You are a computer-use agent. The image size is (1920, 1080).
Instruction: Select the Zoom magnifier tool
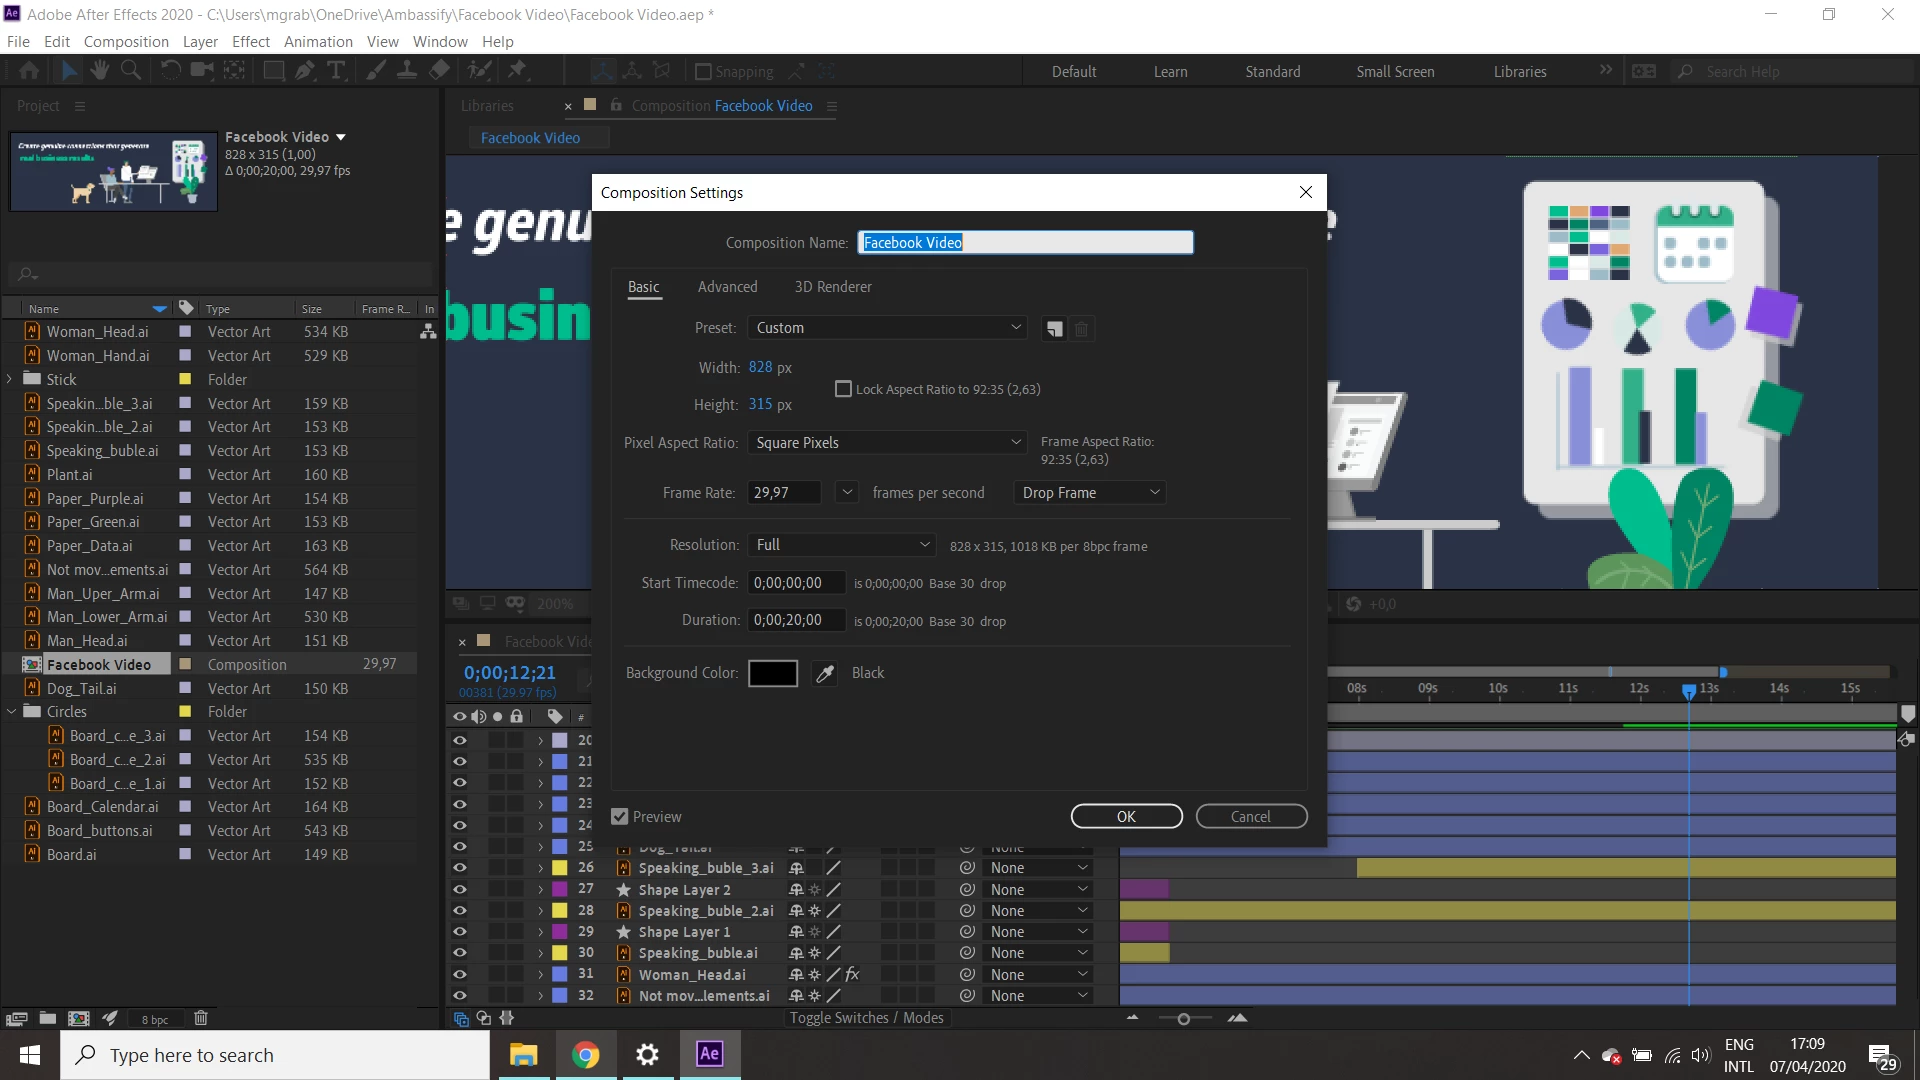[130, 70]
